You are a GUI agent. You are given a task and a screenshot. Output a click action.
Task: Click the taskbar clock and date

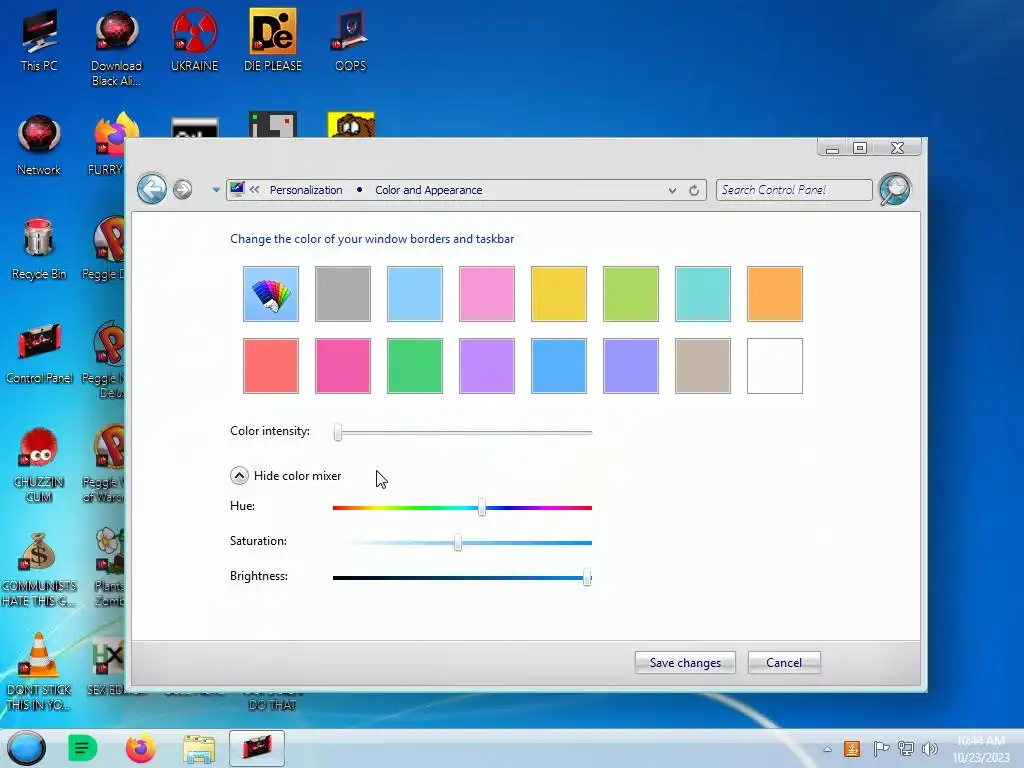(980, 749)
